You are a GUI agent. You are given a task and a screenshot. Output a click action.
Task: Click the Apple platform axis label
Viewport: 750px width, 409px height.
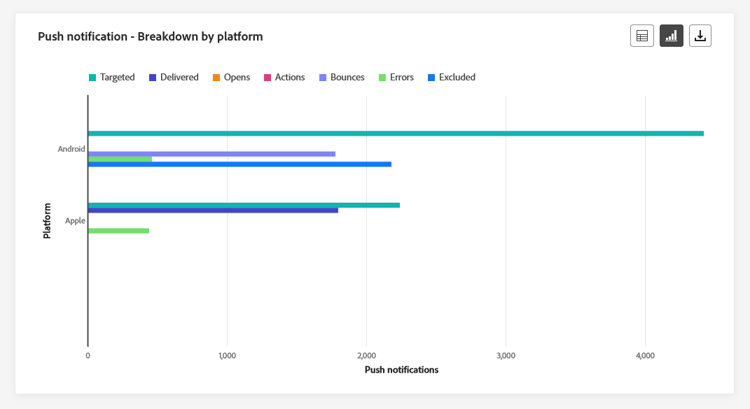pos(75,220)
